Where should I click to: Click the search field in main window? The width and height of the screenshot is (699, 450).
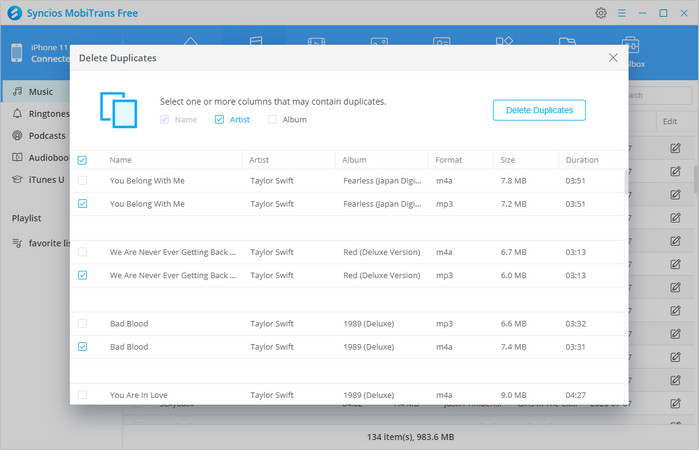click(660, 95)
